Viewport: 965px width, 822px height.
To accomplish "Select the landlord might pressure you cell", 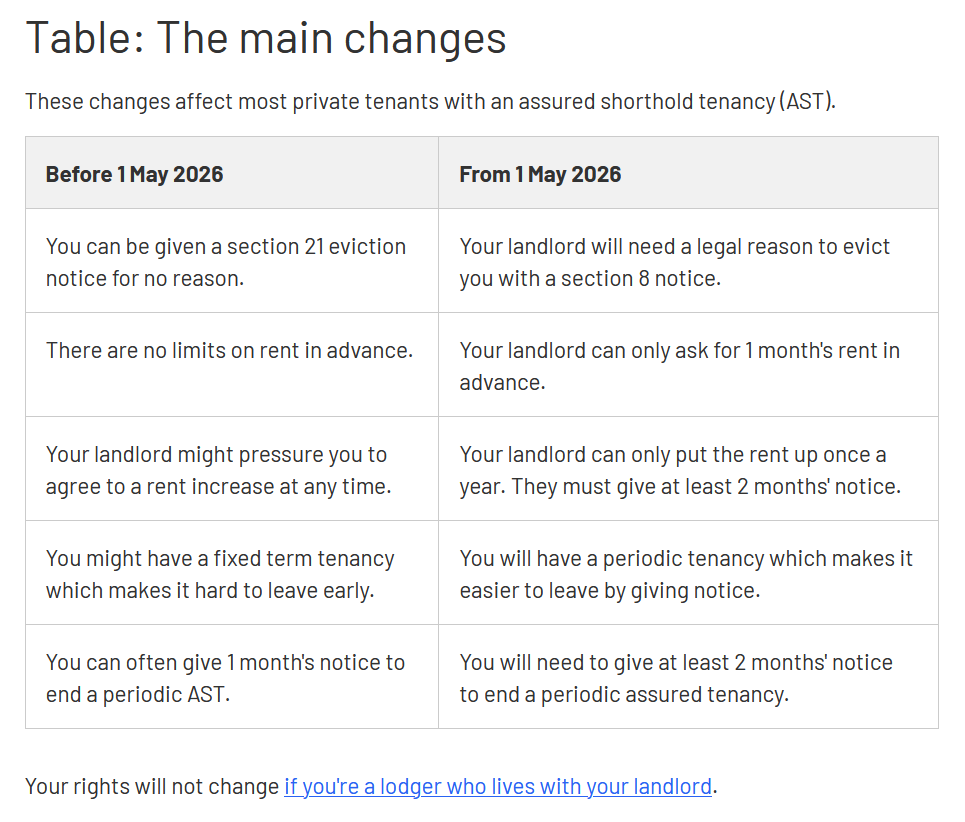I will (216, 470).
